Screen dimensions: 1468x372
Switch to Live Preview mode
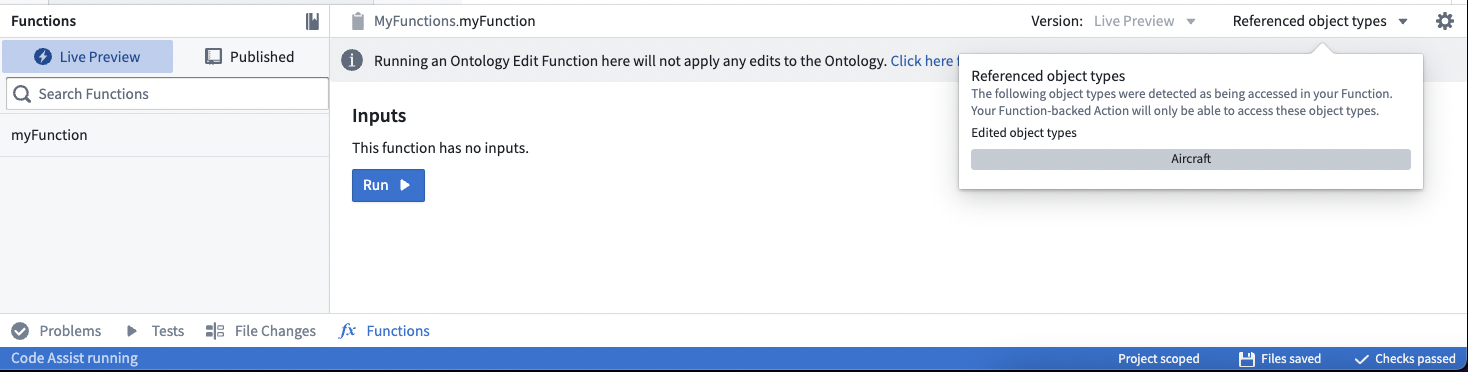click(87, 57)
